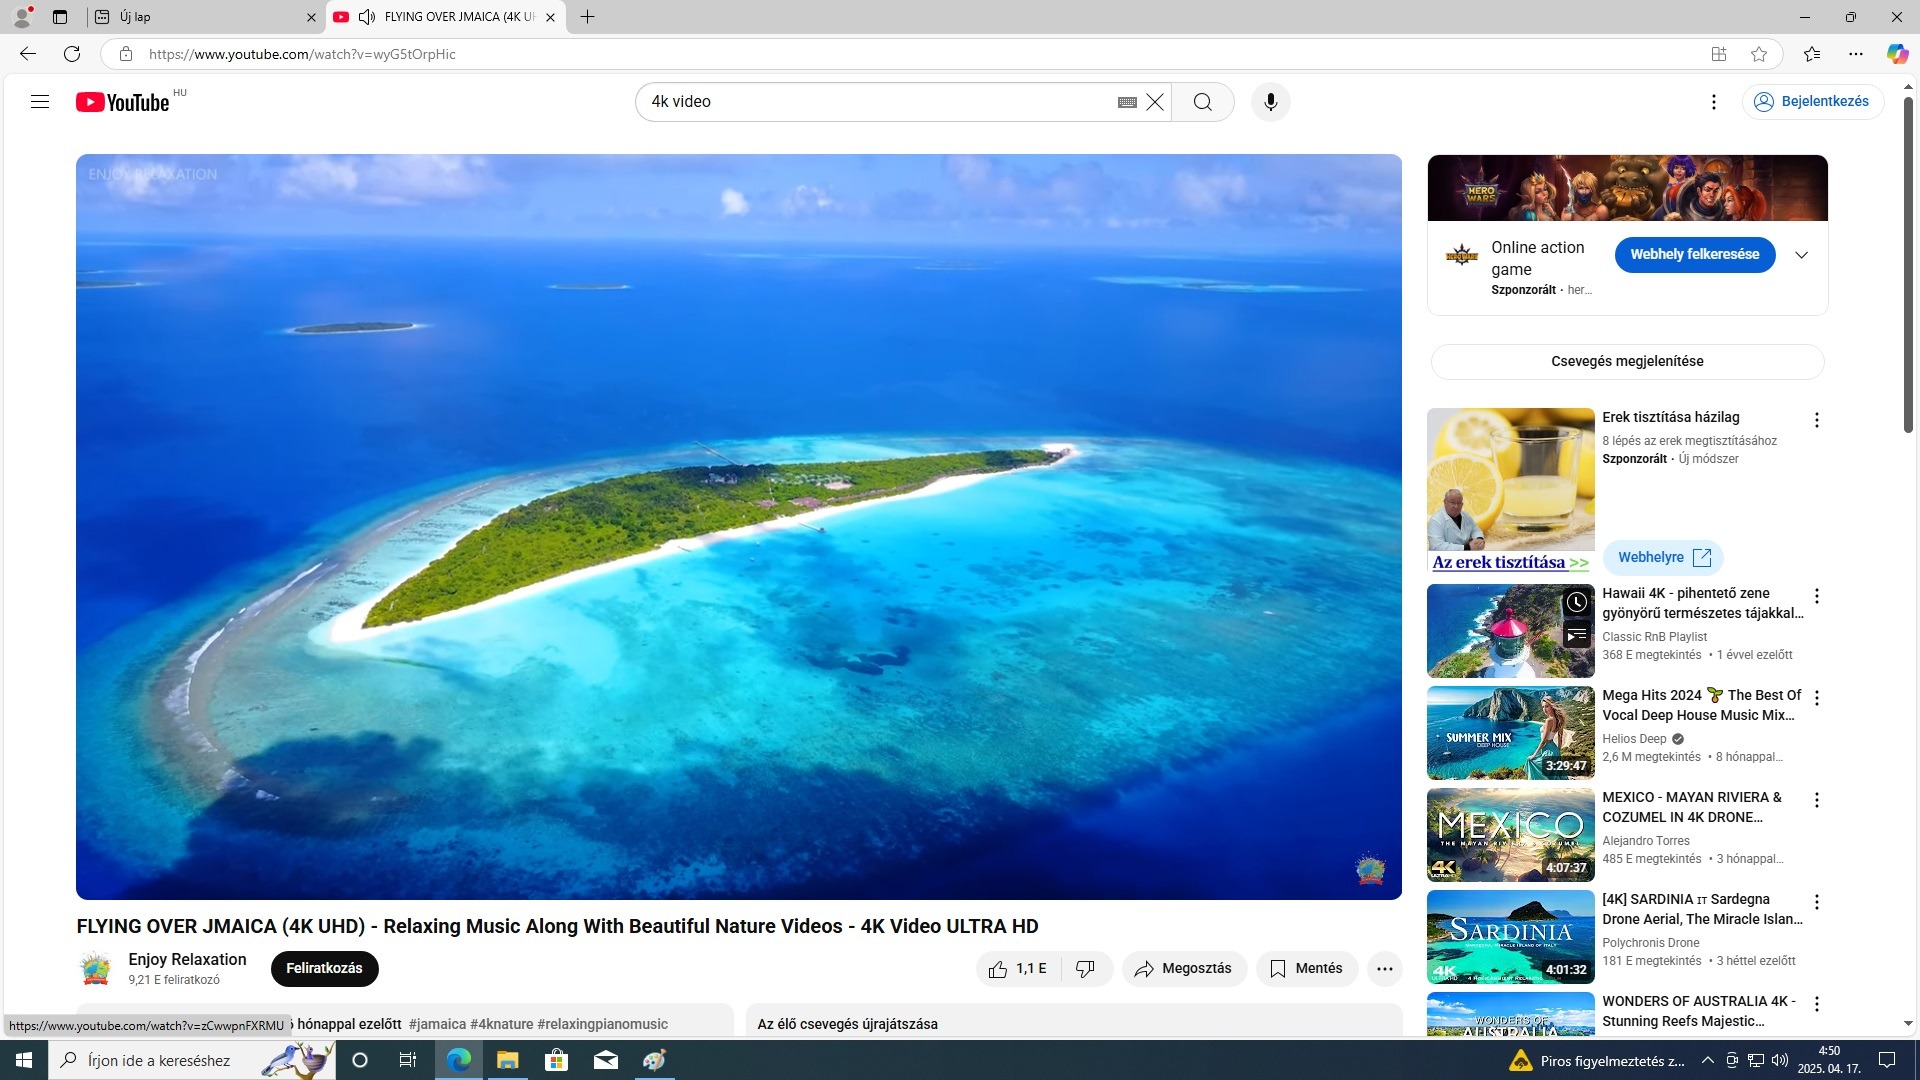Viewport: 1920px width, 1080px height.
Task: Open options menu for MEXICO Mayan Riviera video
Action: click(x=1817, y=800)
